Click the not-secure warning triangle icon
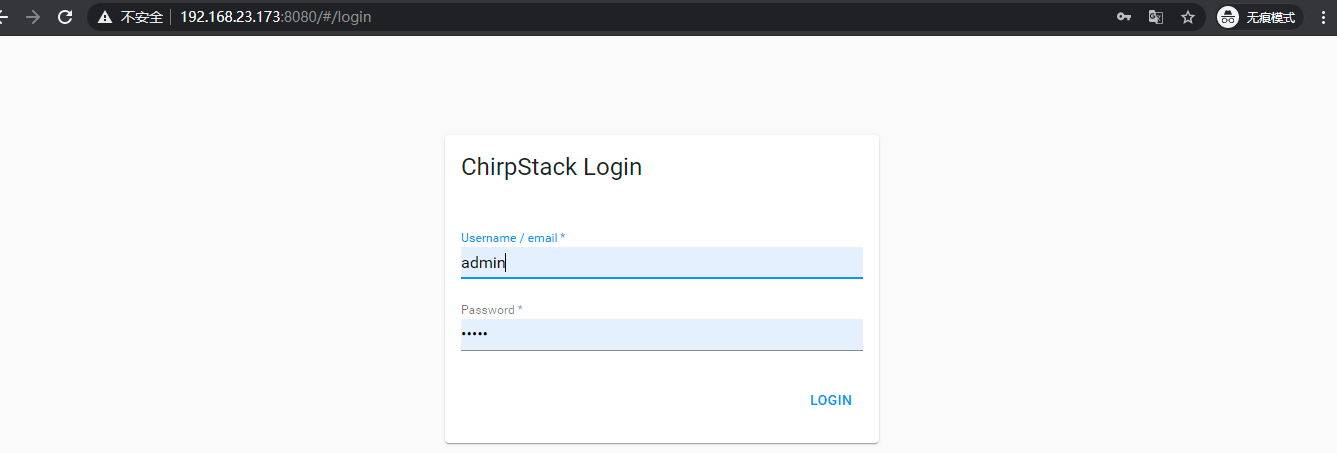Image resolution: width=1337 pixels, height=453 pixels. click(x=105, y=17)
